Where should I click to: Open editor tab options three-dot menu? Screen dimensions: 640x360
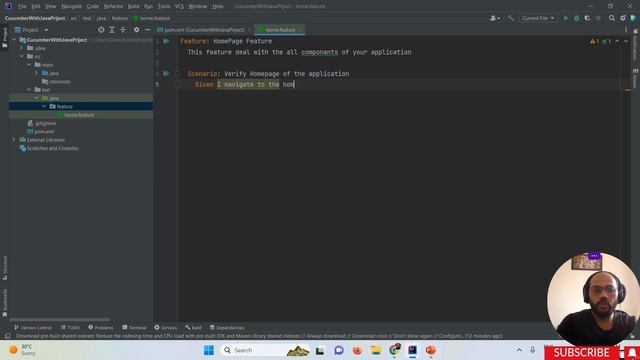[x=626, y=30]
